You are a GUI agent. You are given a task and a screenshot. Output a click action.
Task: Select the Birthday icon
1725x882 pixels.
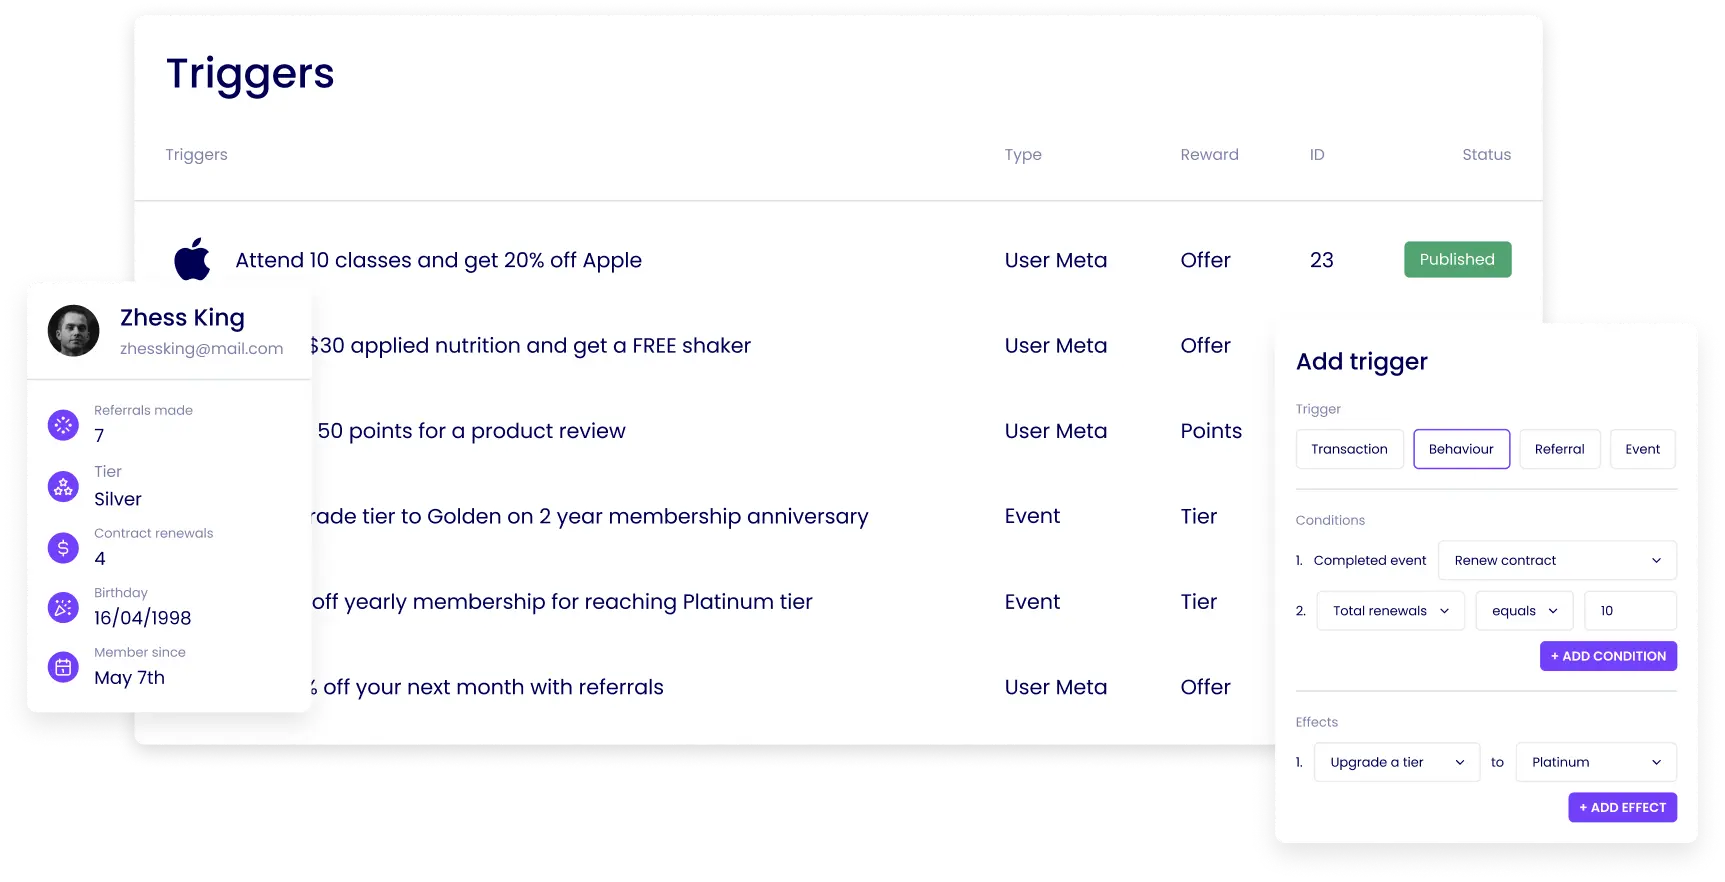tap(63, 607)
